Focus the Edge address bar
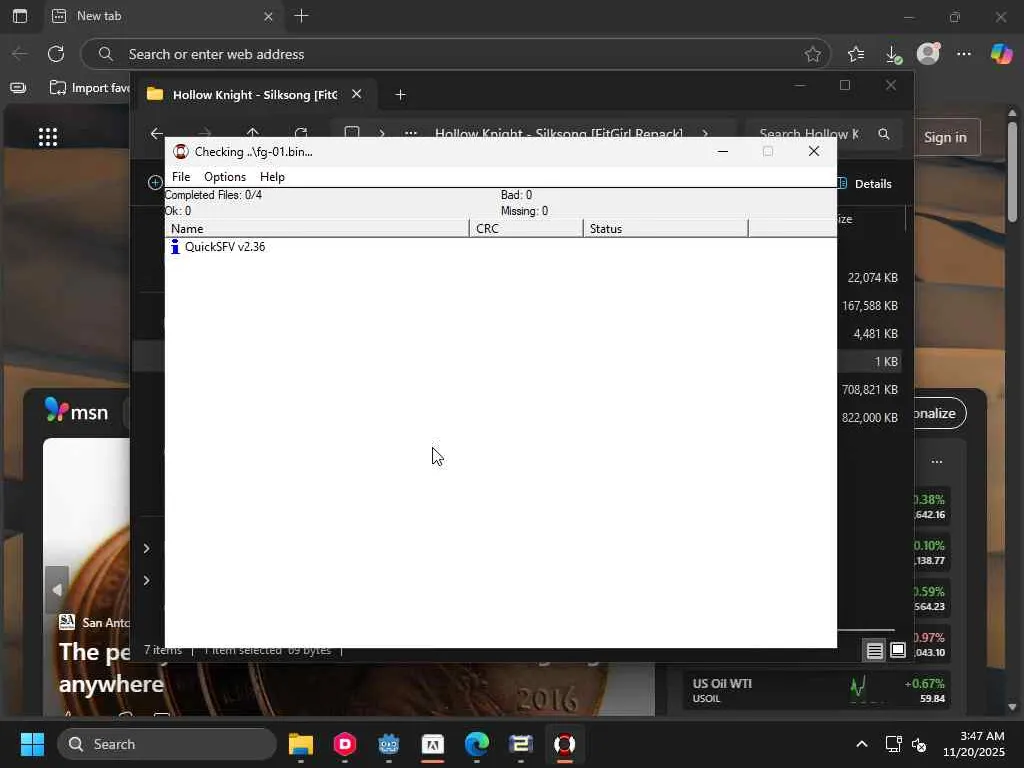Viewport: 1024px width, 768px height. (x=455, y=54)
